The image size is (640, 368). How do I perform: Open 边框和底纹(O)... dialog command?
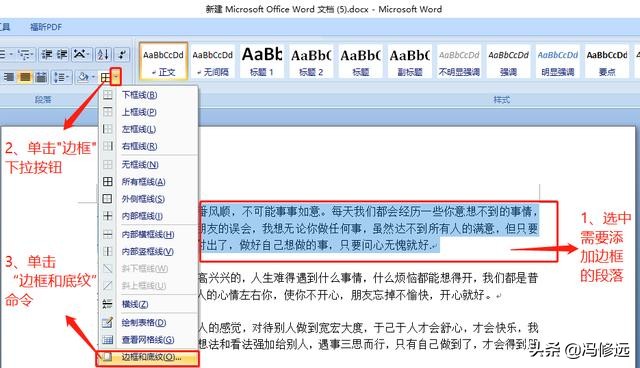point(148,357)
